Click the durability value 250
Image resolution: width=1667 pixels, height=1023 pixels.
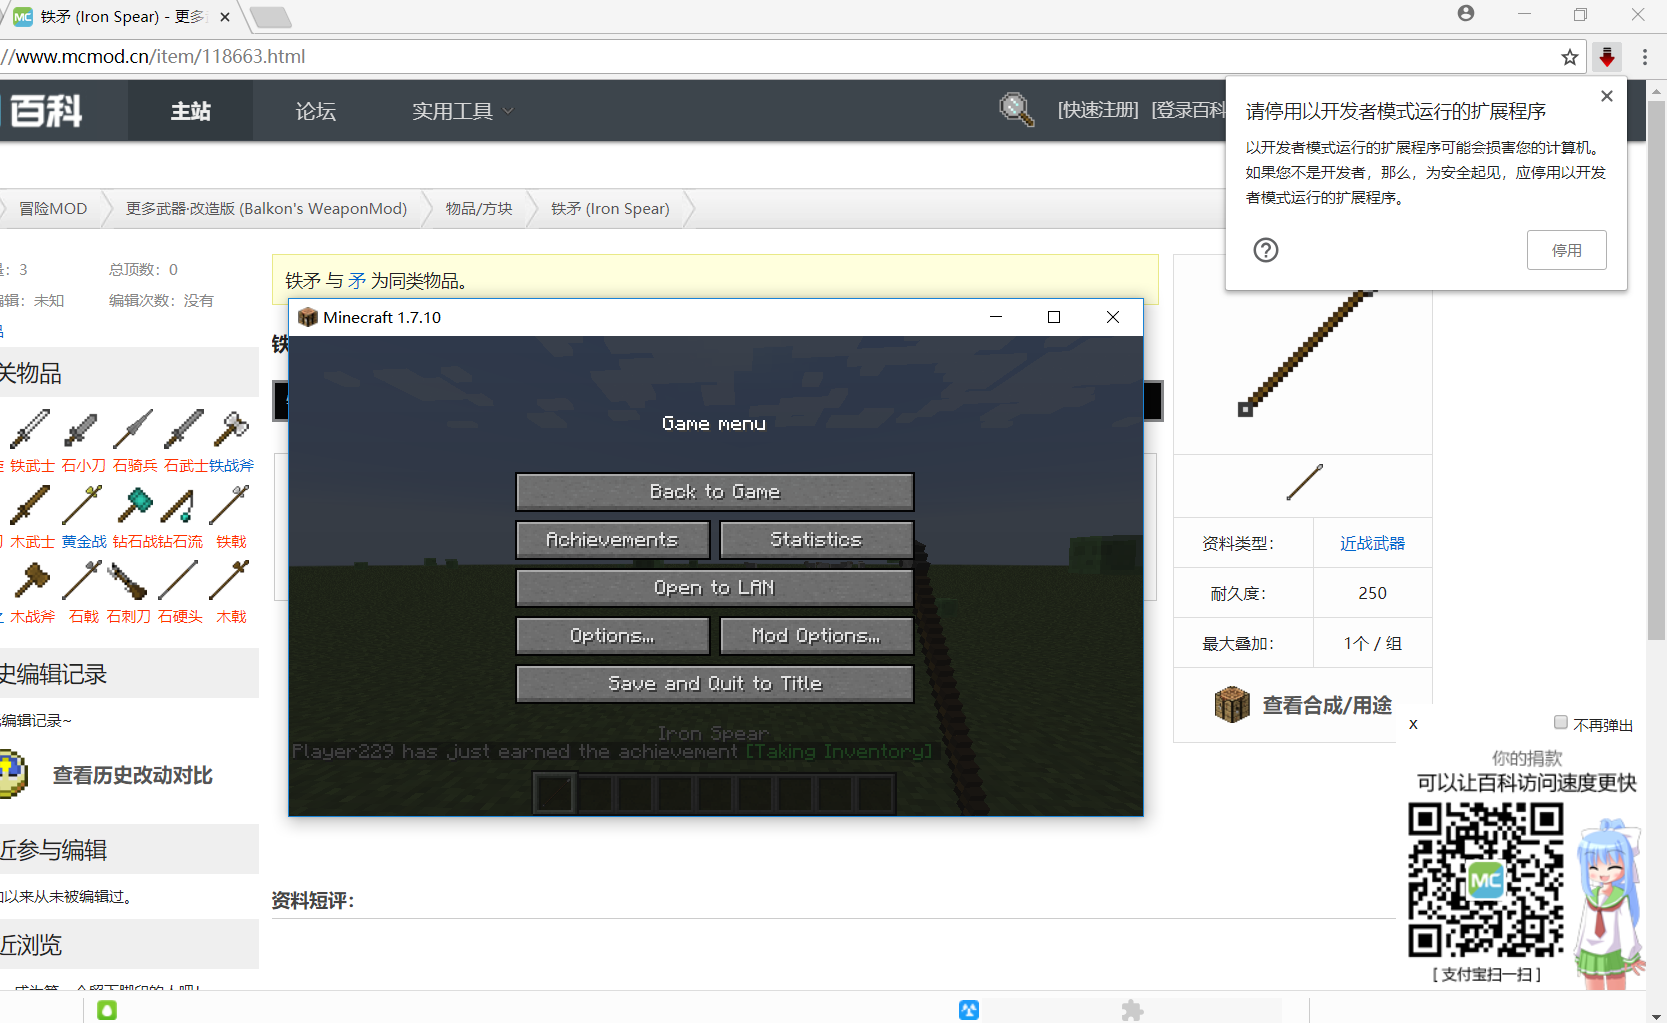[1372, 593]
